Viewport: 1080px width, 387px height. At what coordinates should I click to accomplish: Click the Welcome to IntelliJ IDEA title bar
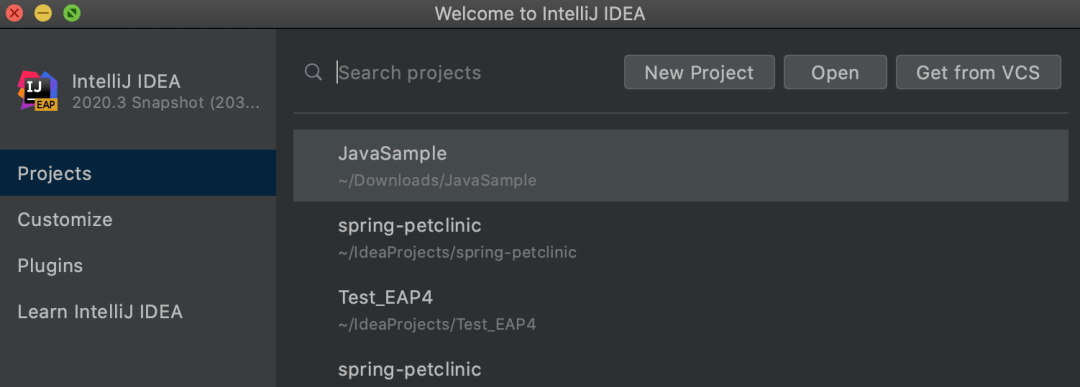(540, 14)
